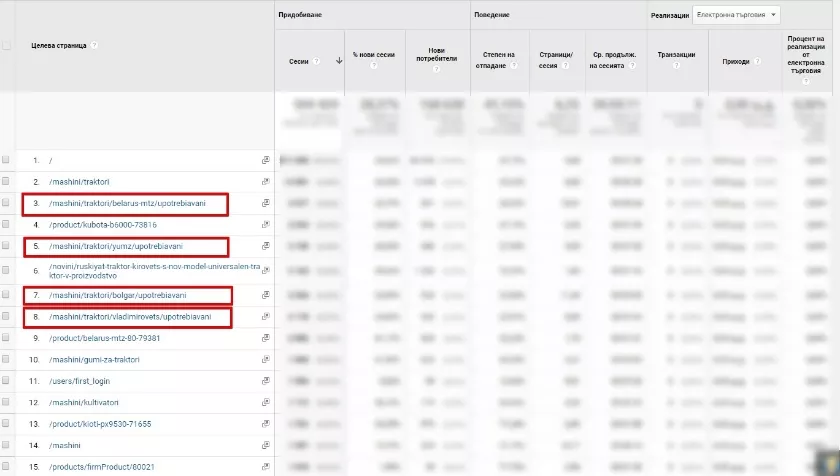Open external link icon for /users/first_login row
The image size is (840, 476).
(265, 381)
